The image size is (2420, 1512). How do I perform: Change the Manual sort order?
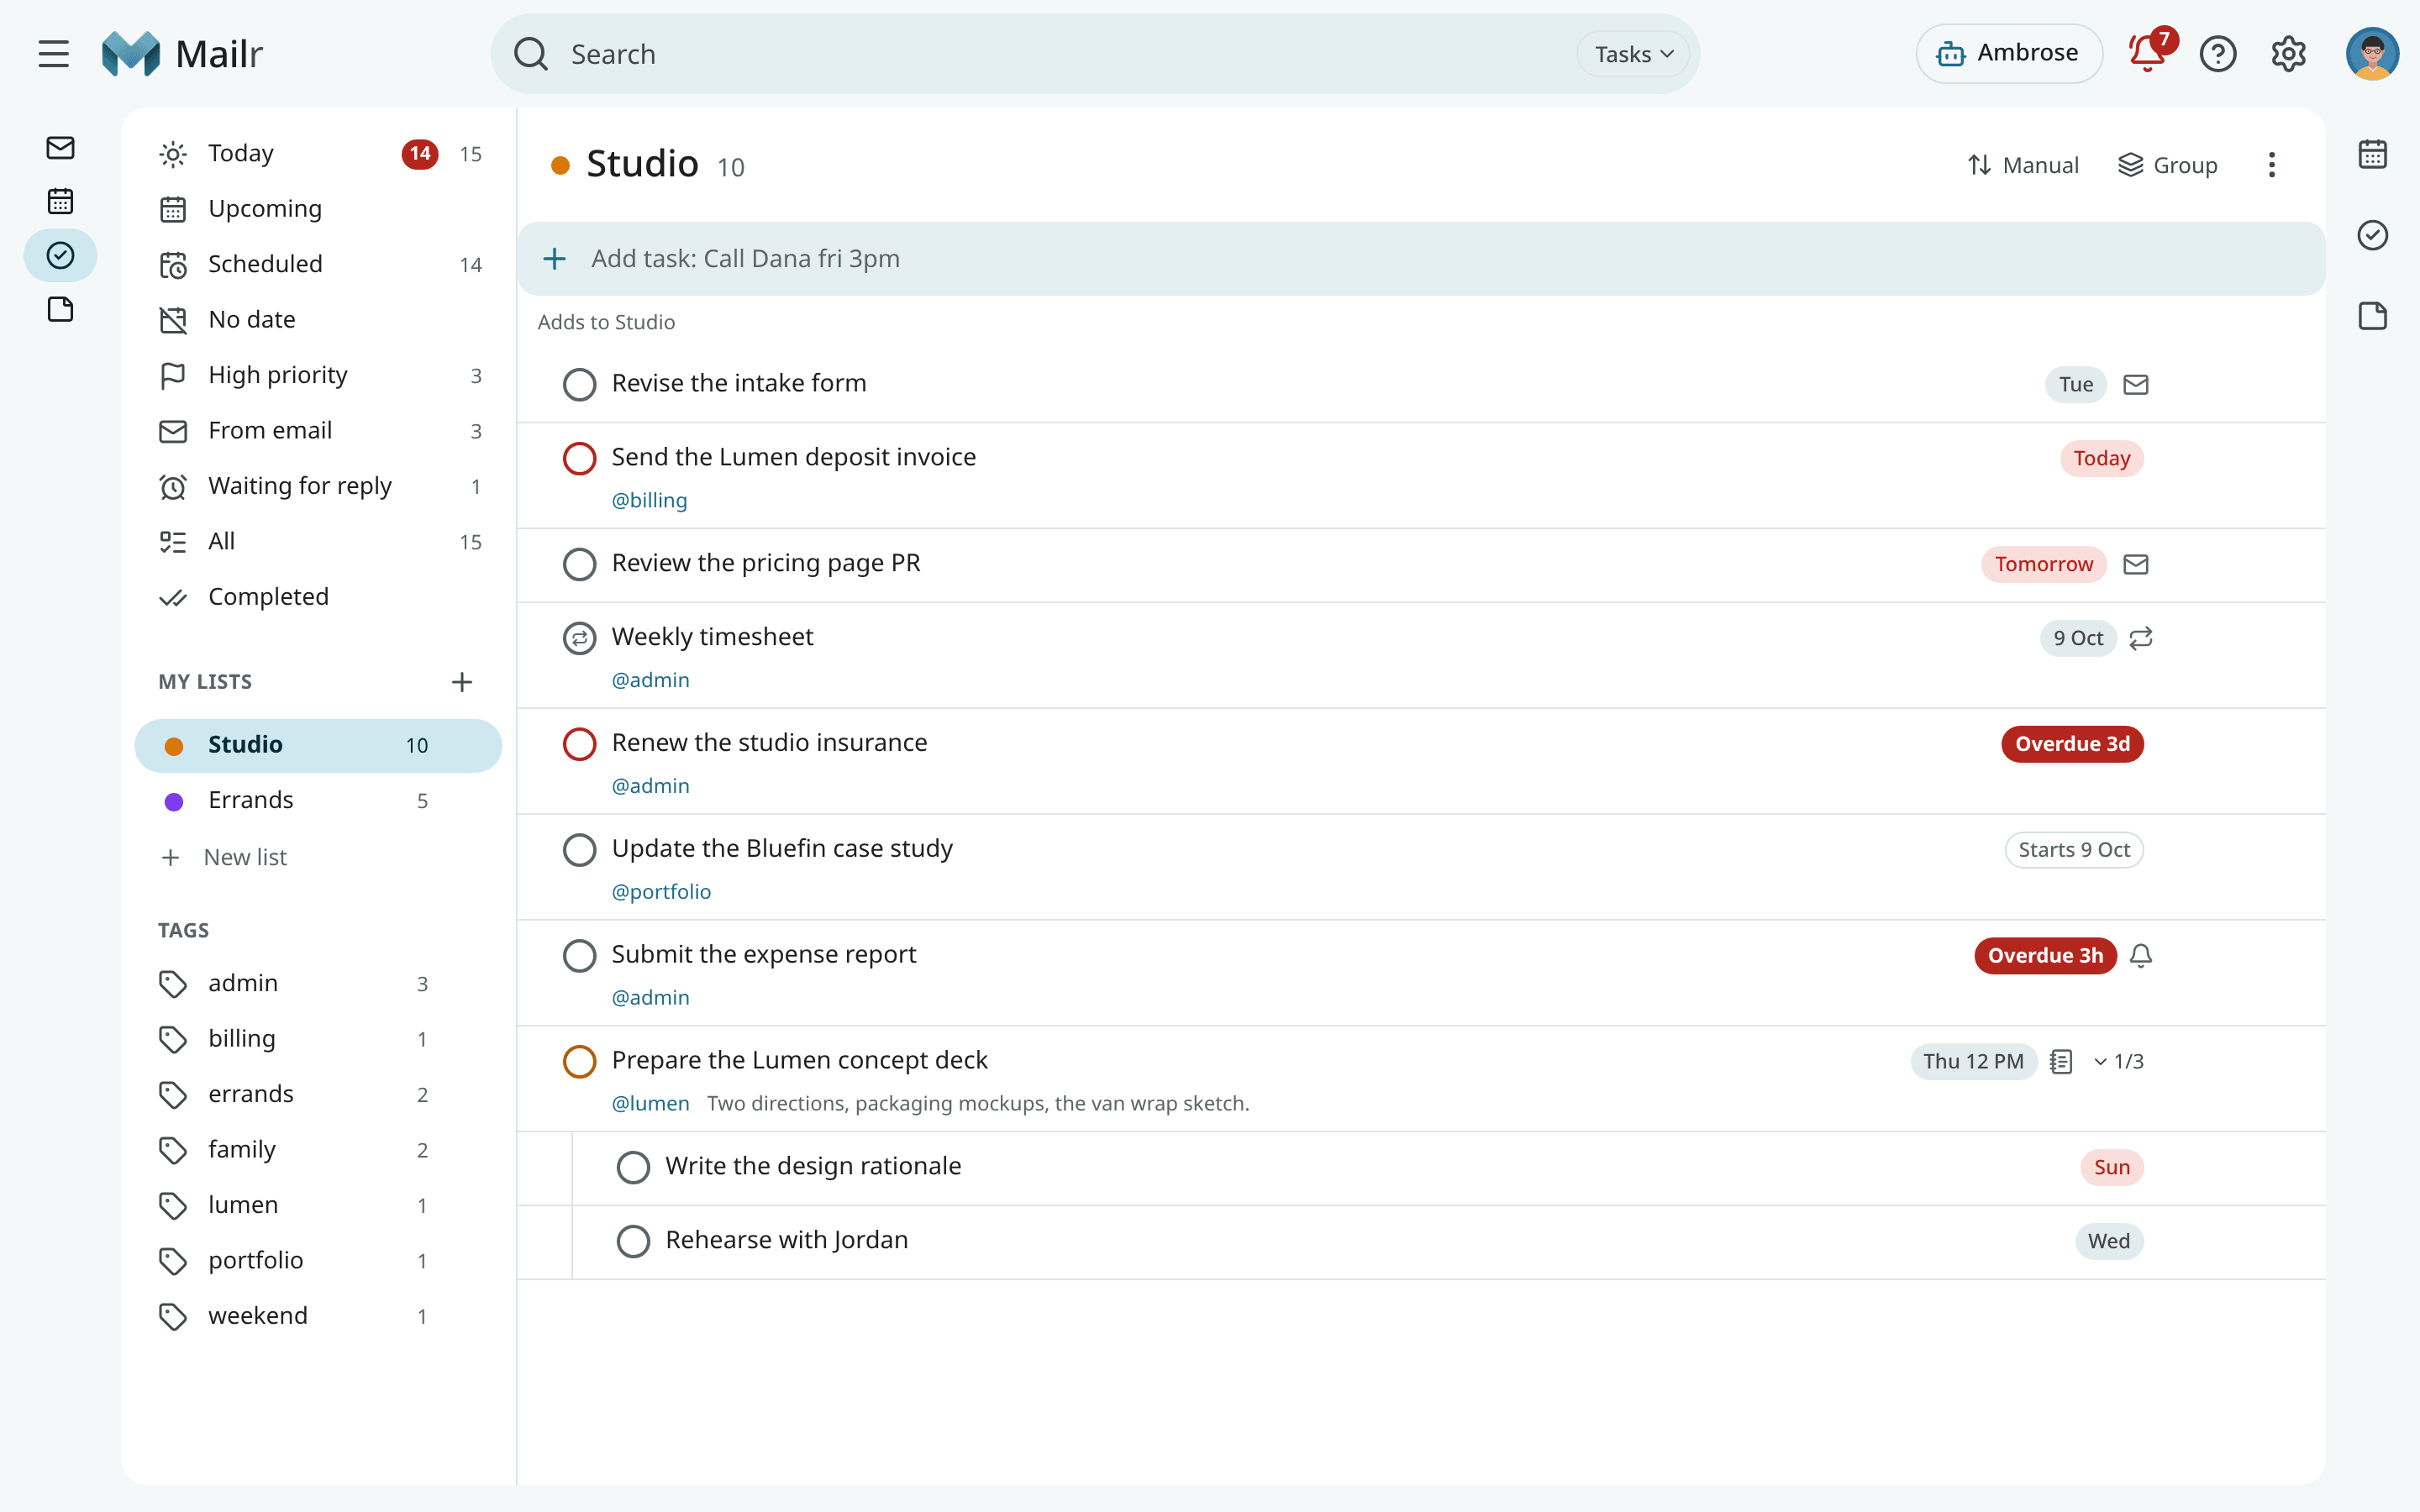click(2022, 165)
